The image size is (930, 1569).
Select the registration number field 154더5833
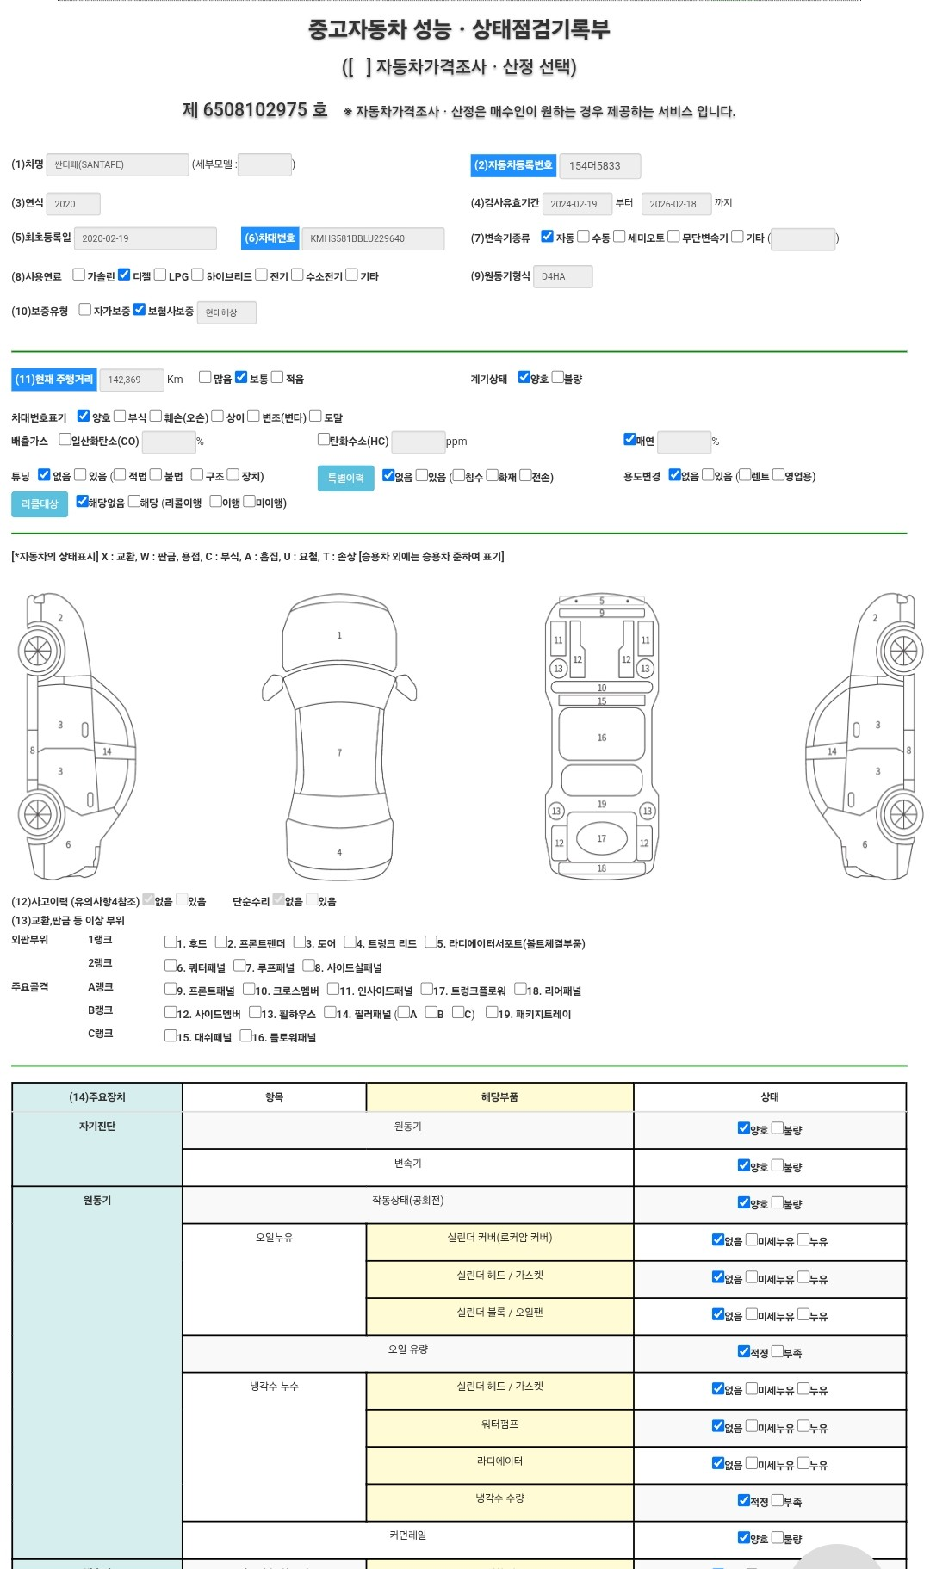point(600,166)
